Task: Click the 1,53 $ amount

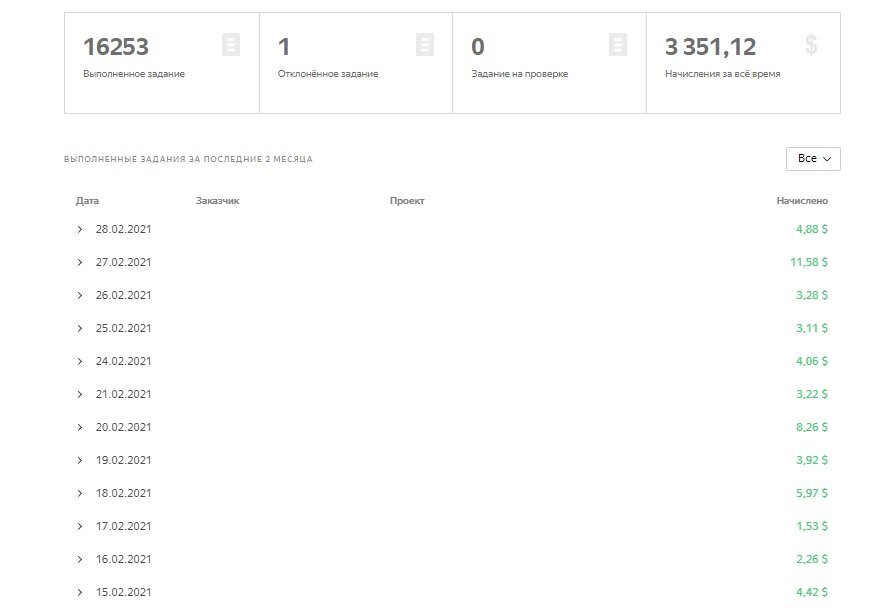Action: (x=812, y=526)
